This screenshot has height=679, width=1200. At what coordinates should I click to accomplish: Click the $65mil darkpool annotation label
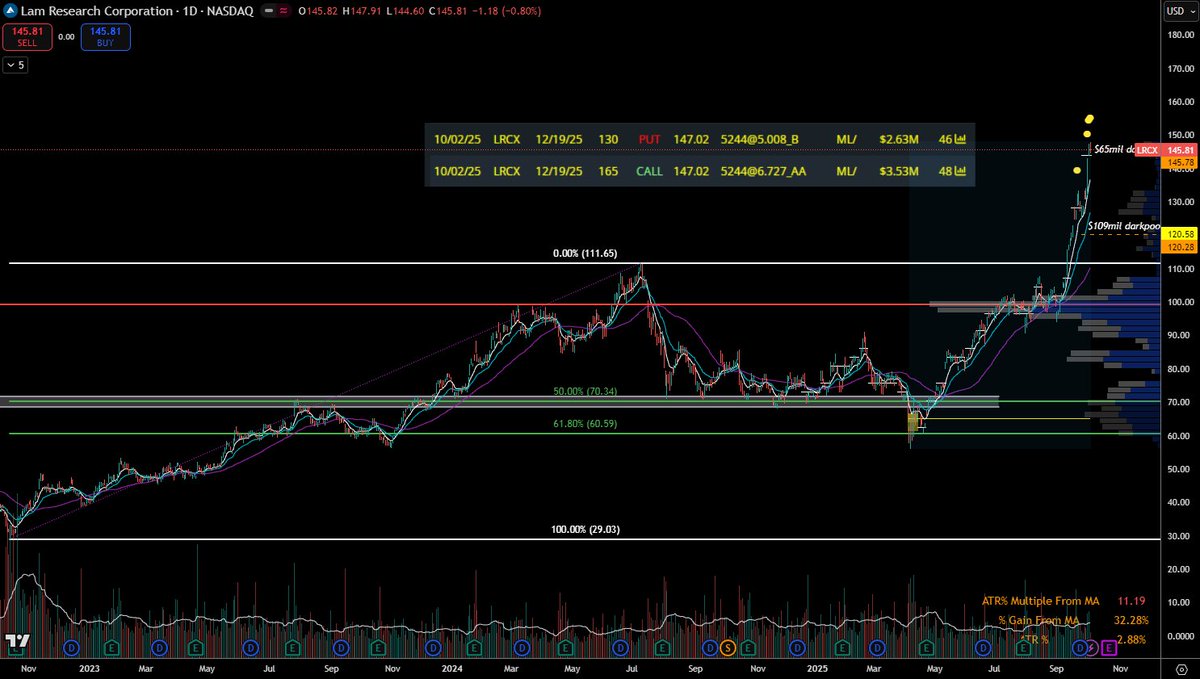1112,149
